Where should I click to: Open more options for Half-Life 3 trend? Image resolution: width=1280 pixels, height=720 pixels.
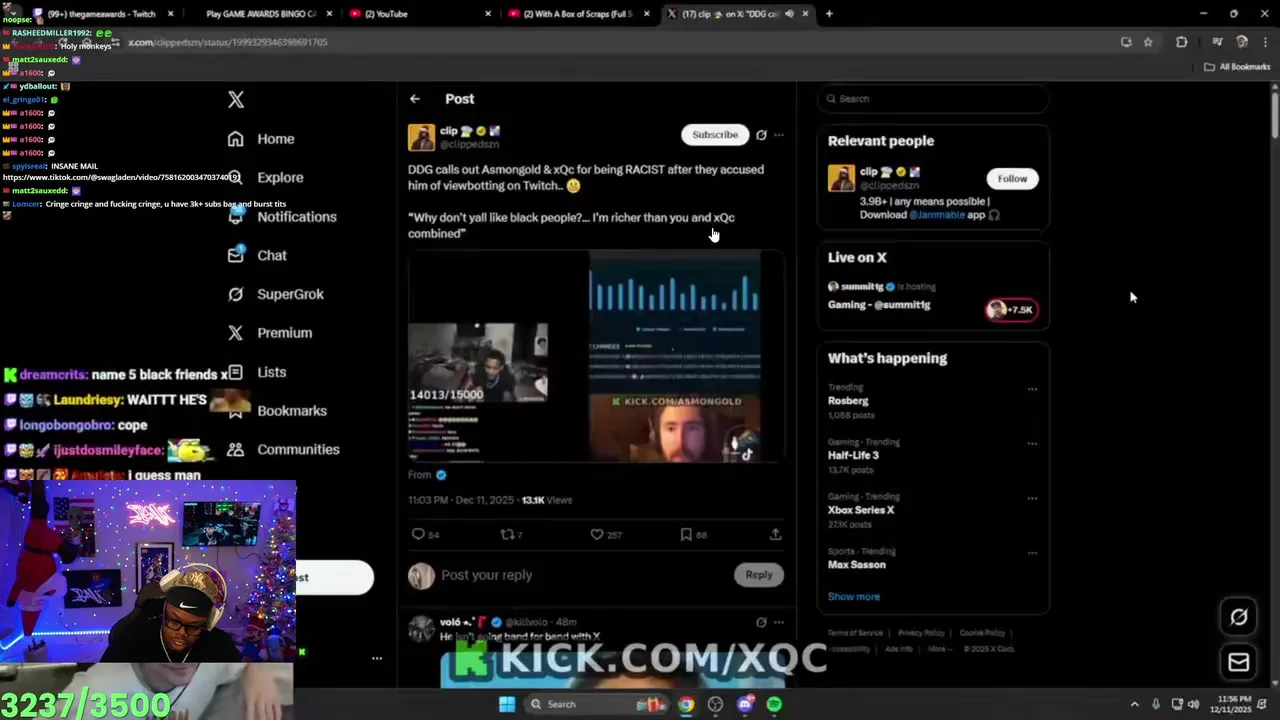pyautogui.click(x=1032, y=443)
